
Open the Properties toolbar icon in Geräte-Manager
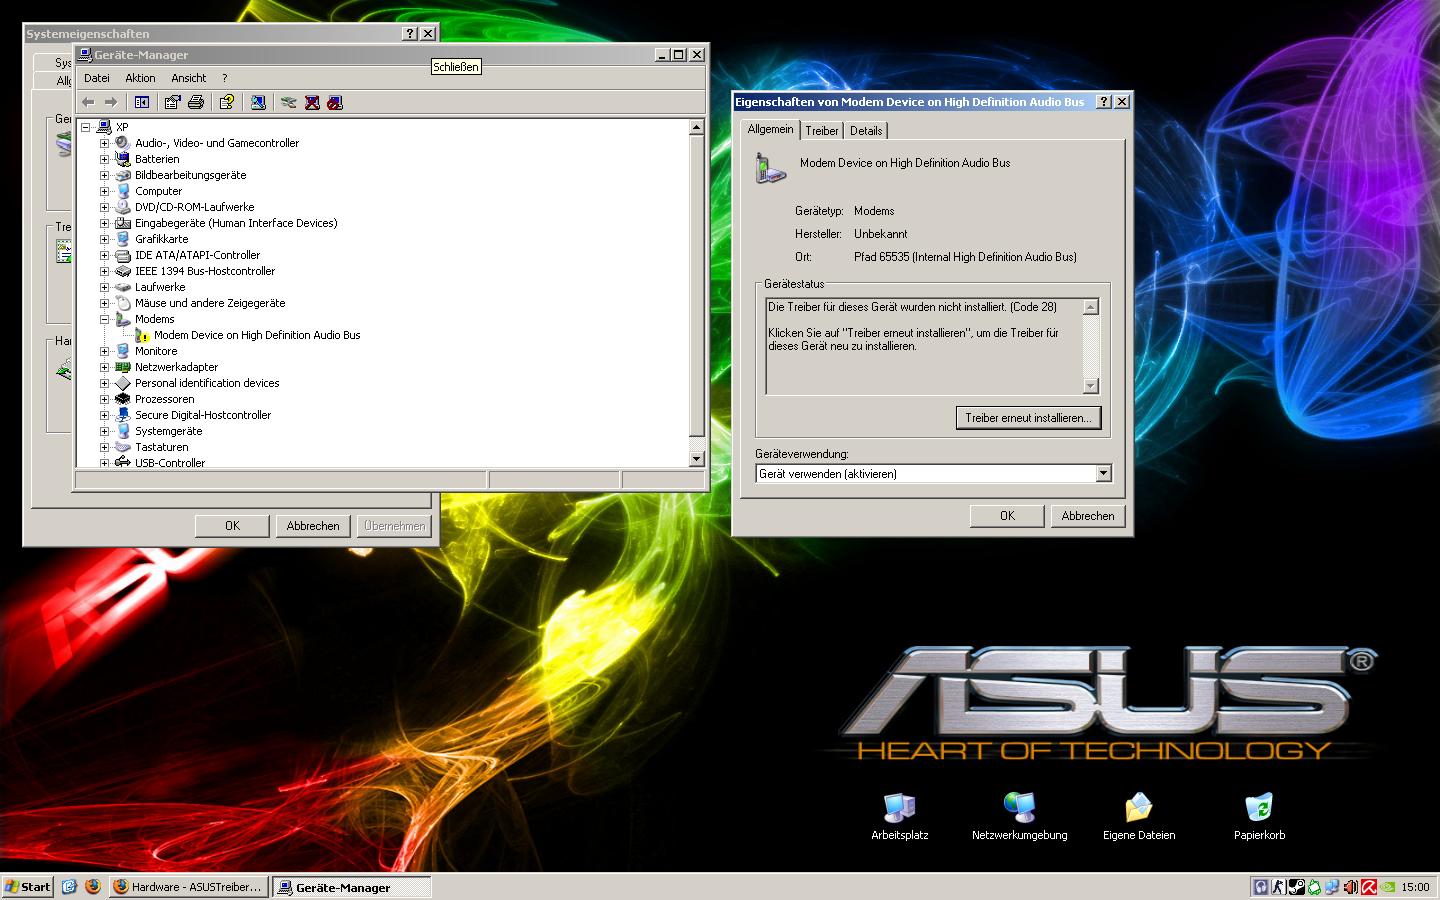173,102
